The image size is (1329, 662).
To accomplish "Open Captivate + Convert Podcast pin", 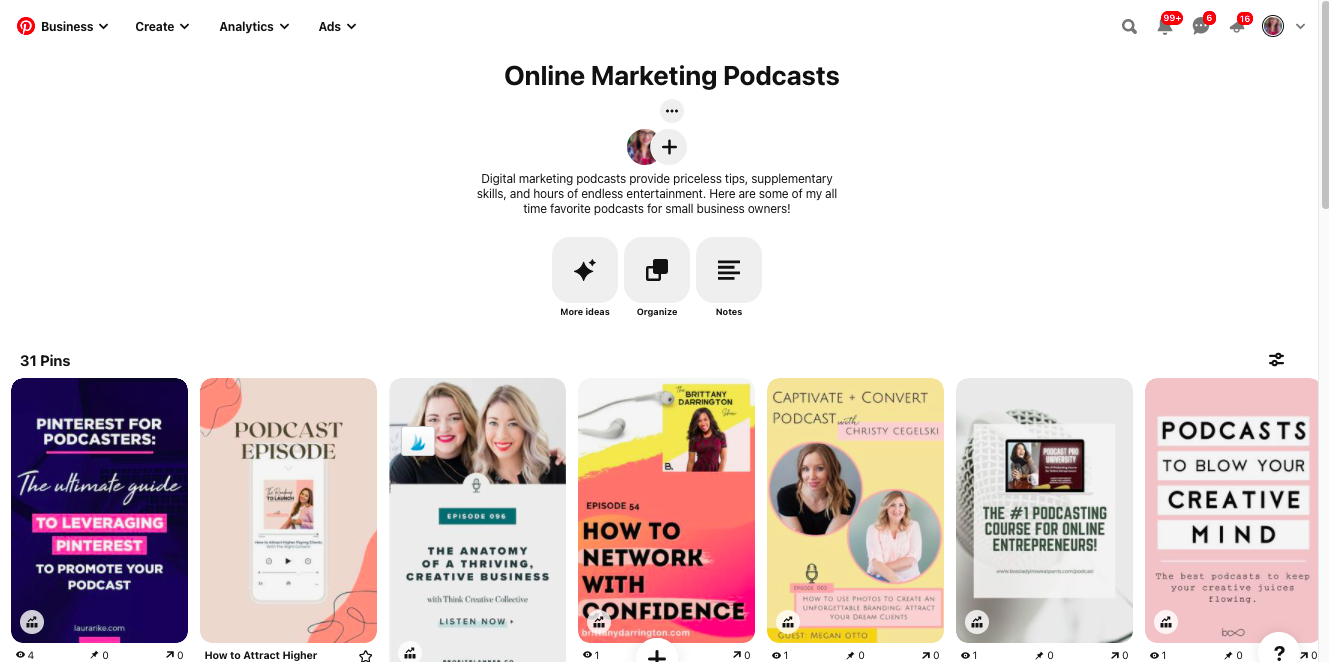I will point(855,510).
